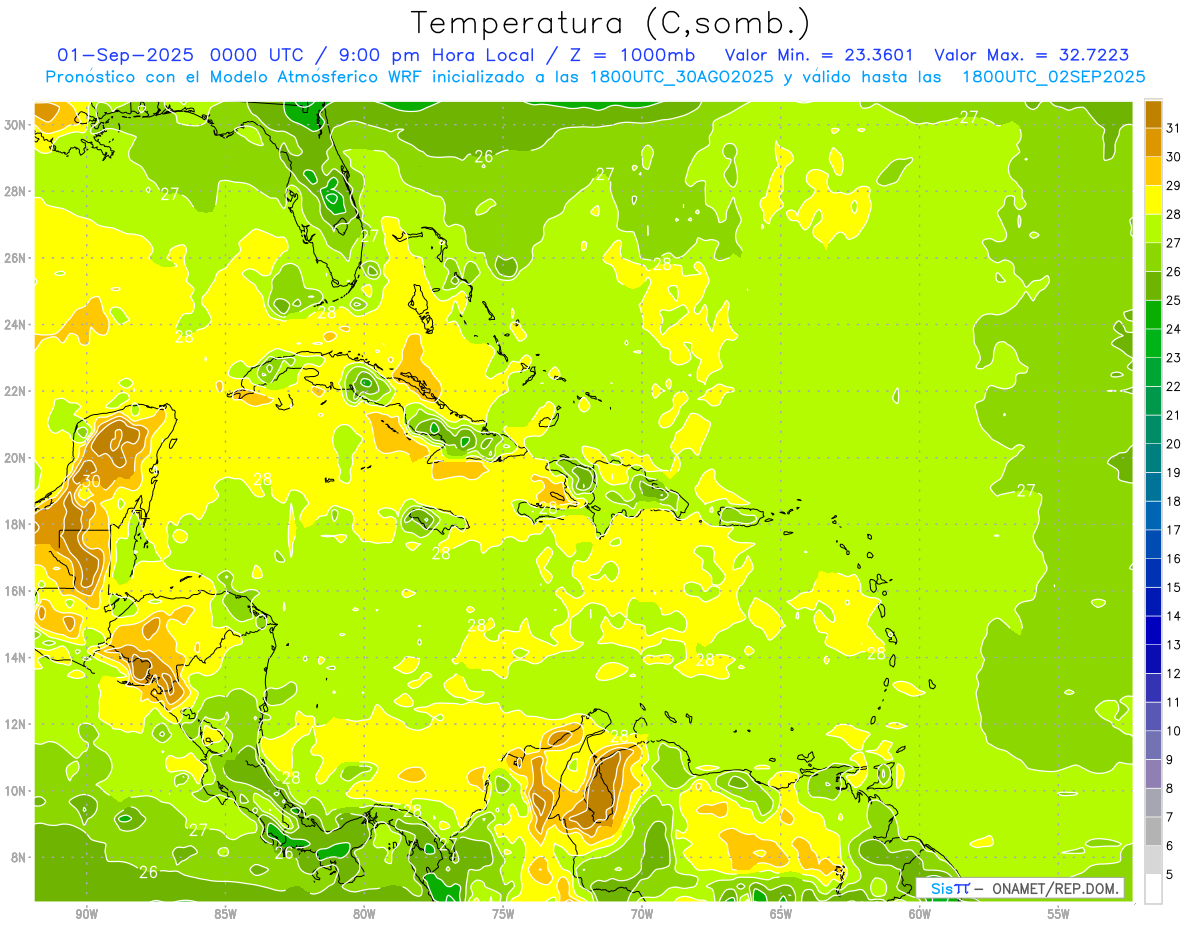
Task: Click the "80W" longitude axis label
Action: point(364,914)
